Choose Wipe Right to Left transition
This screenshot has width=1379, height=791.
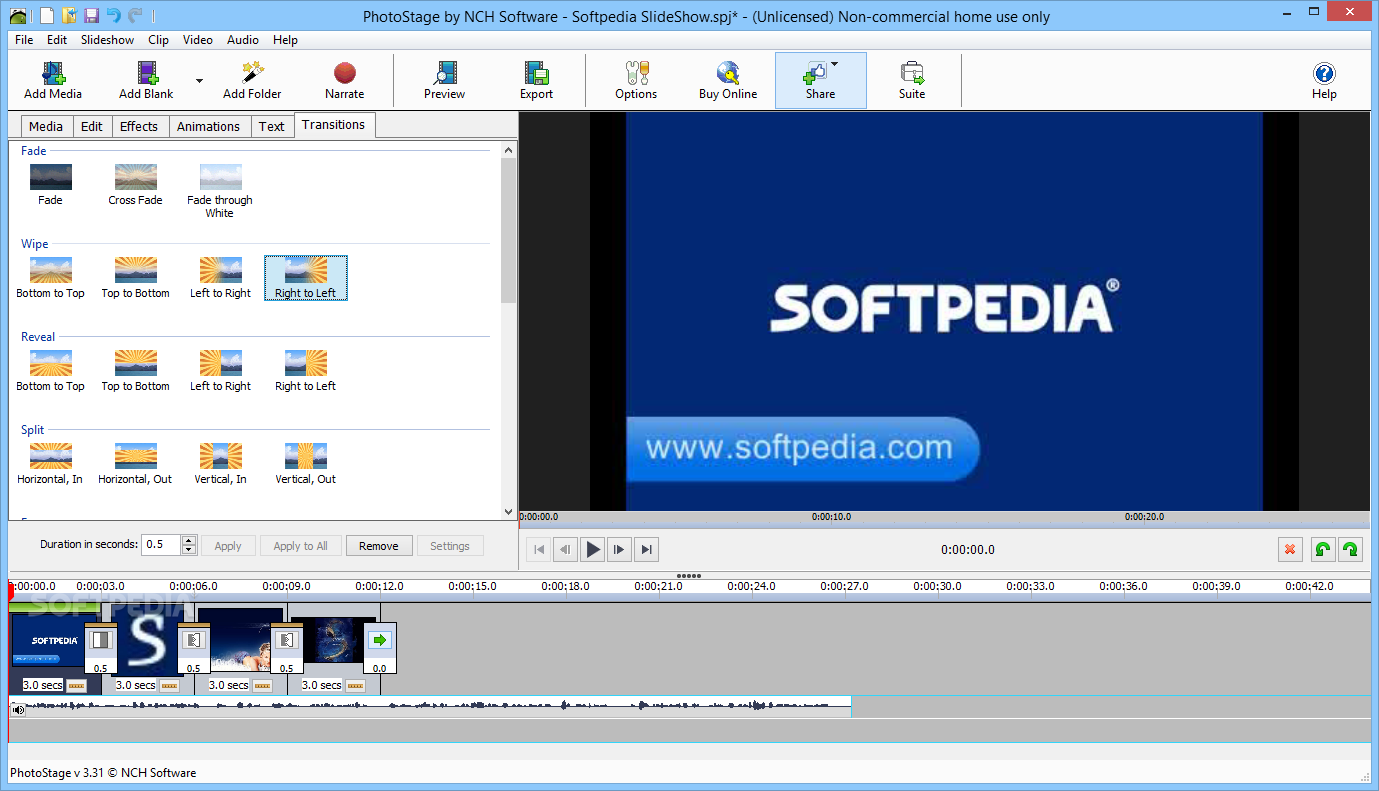[x=305, y=278]
